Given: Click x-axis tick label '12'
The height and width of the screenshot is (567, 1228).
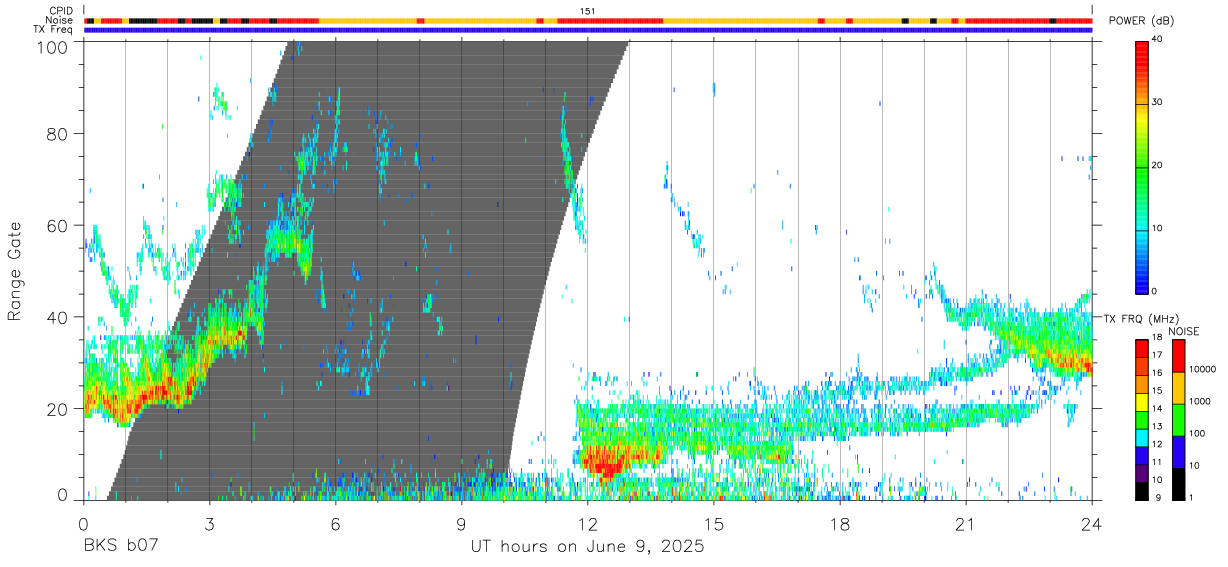Looking at the screenshot, I should [x=587, y=524].
